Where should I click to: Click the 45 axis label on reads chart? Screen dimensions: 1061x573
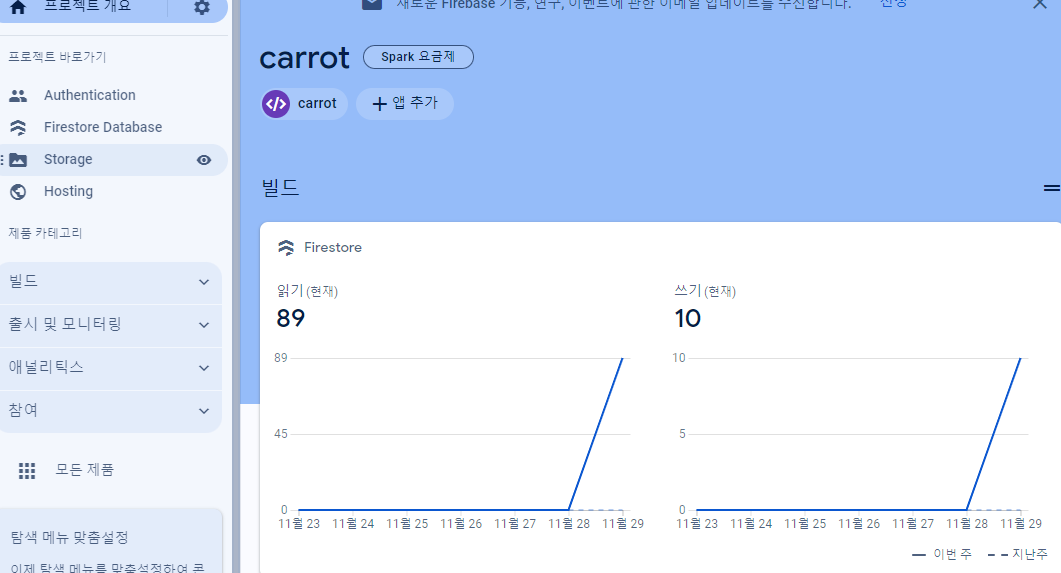281,434
